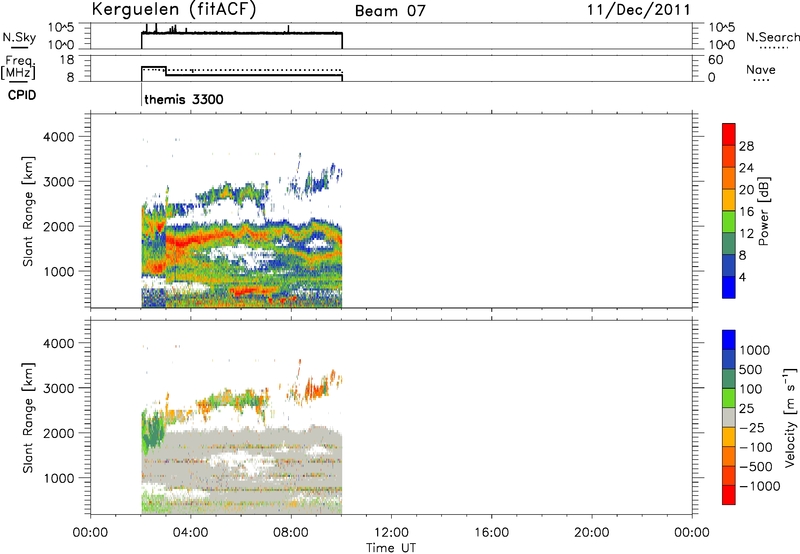This screenshot has height=554, width=800.
Task: Click the orange velocity streaks near 09:00
Action: (315, 390)
